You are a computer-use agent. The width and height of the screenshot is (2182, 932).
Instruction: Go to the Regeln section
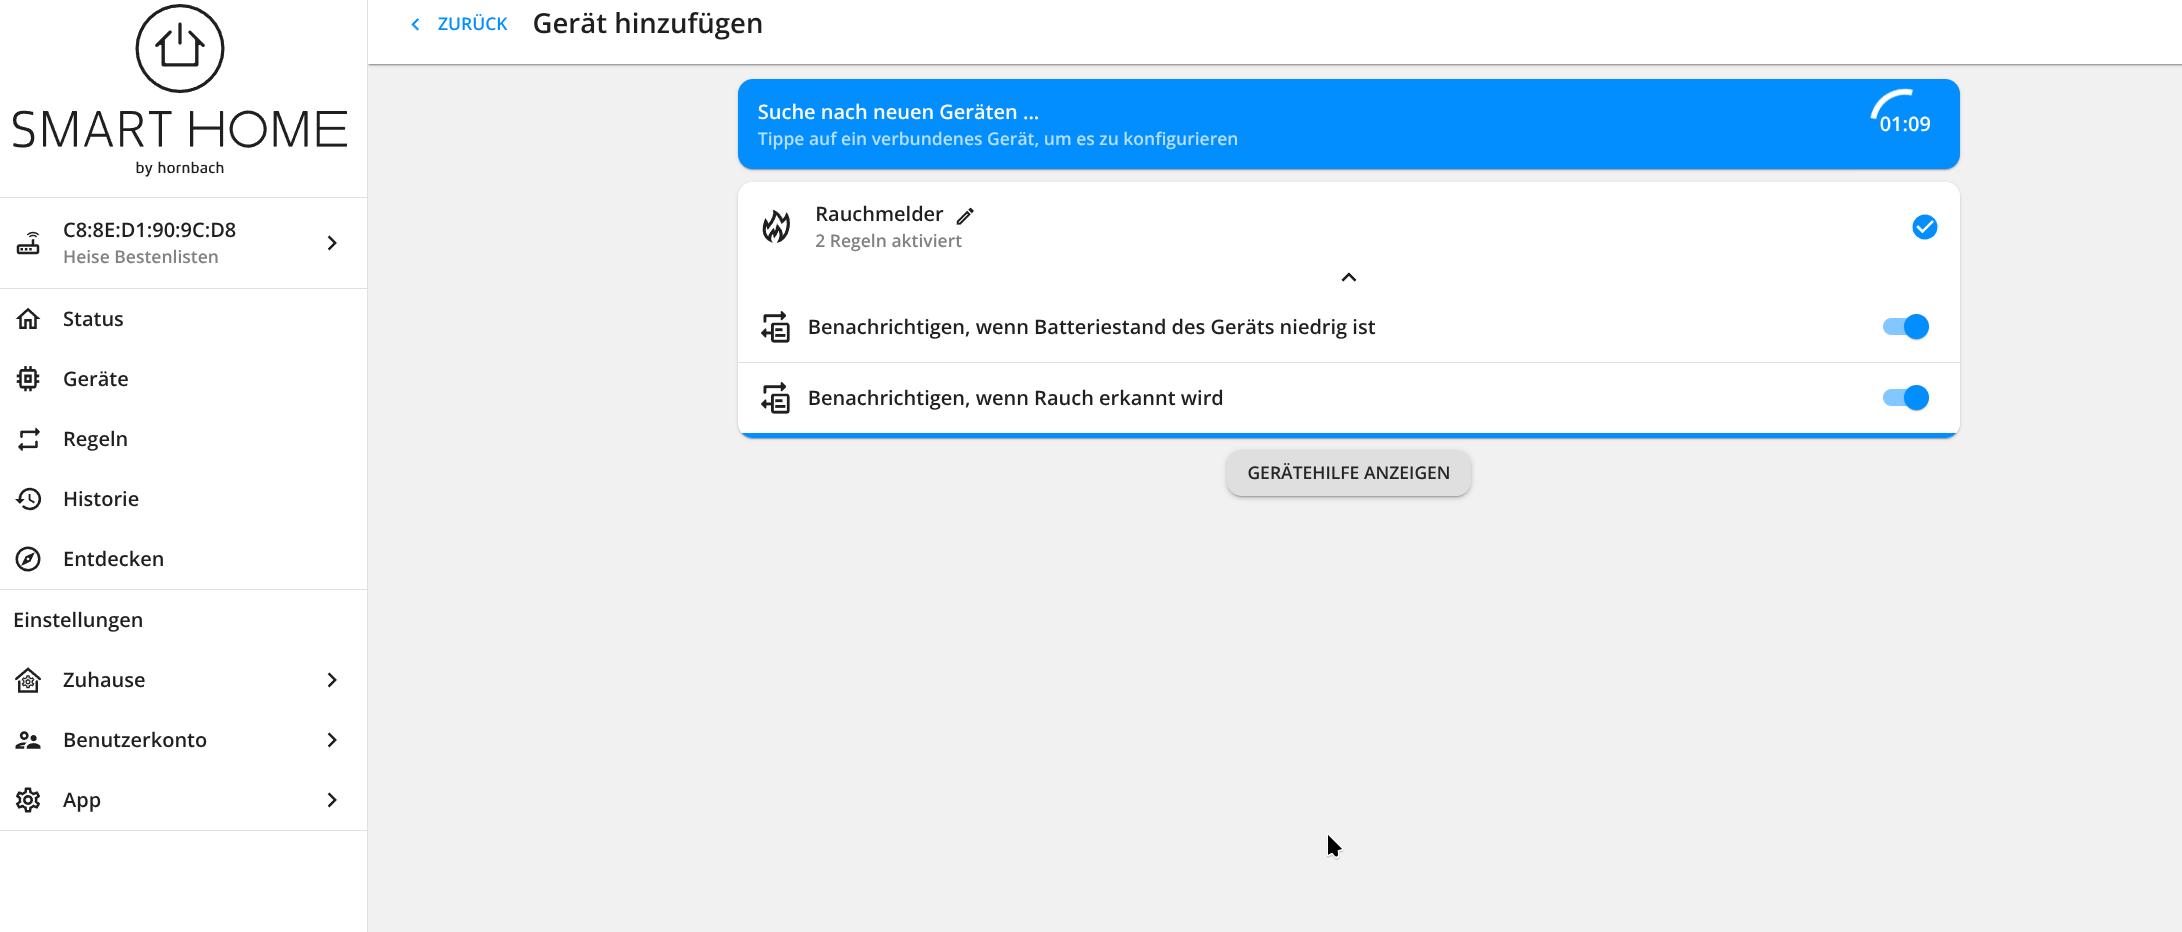point(184,439)
